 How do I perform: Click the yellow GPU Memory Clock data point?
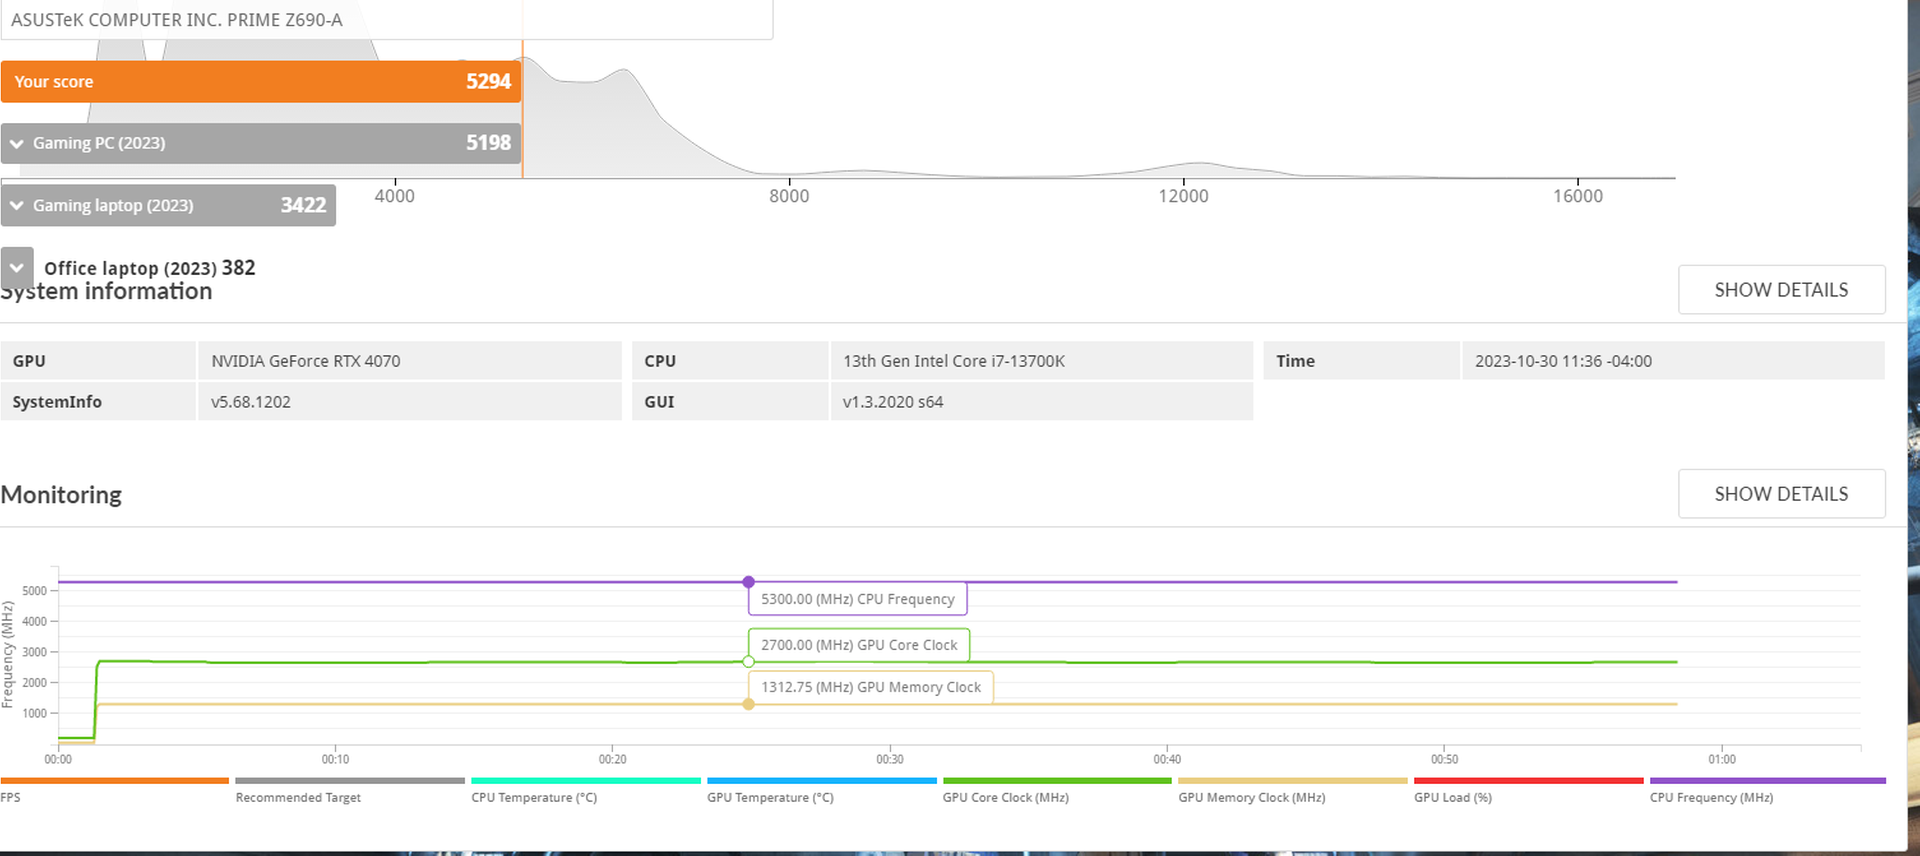click(x=748, y=704)
